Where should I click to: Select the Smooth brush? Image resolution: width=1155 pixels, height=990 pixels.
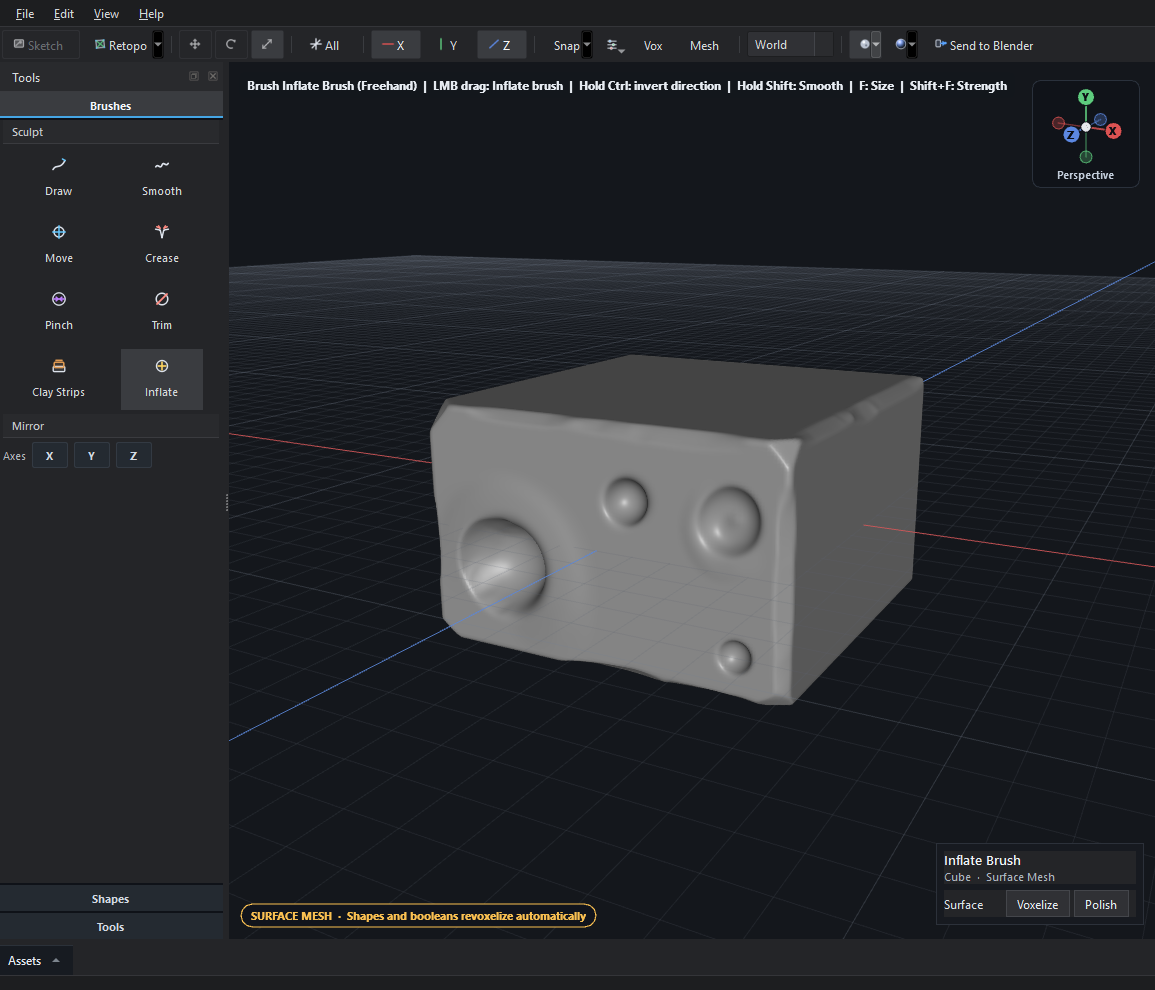161,178
